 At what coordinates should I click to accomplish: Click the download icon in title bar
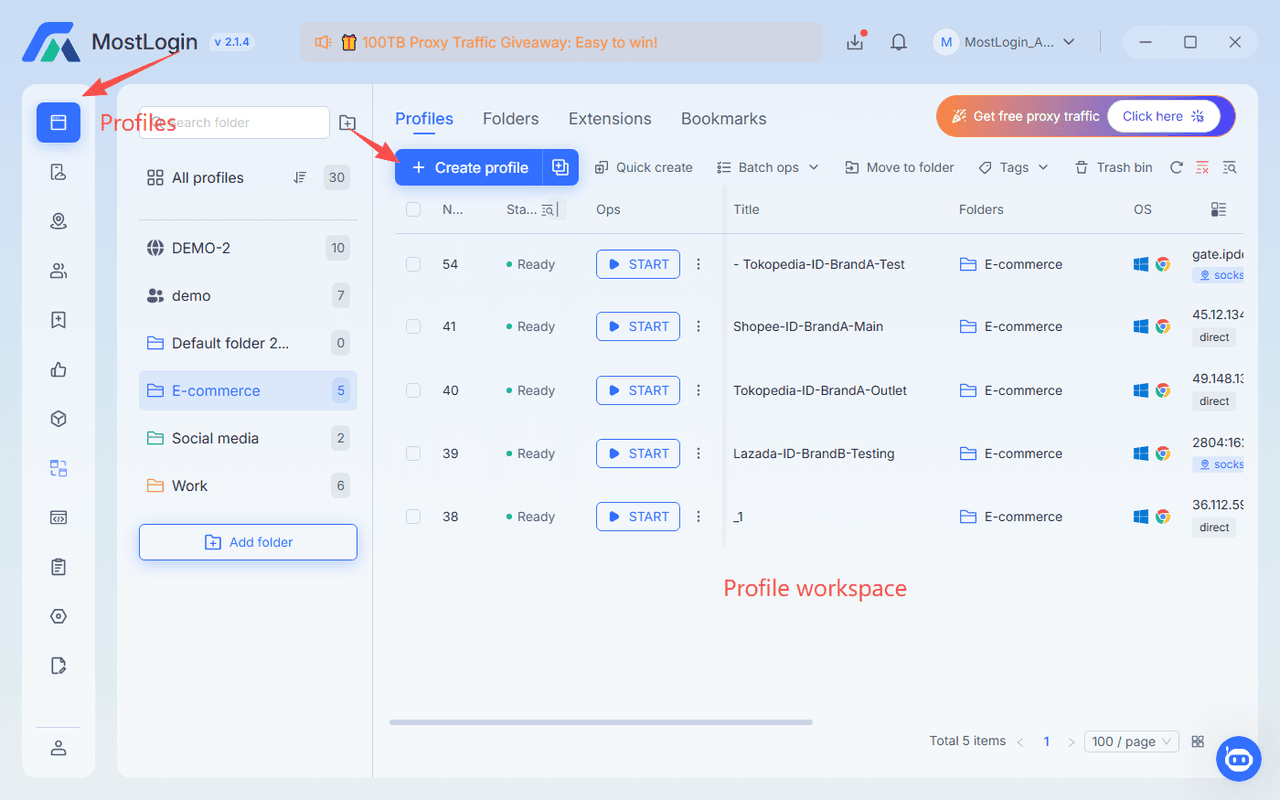(x=855, y=42)
